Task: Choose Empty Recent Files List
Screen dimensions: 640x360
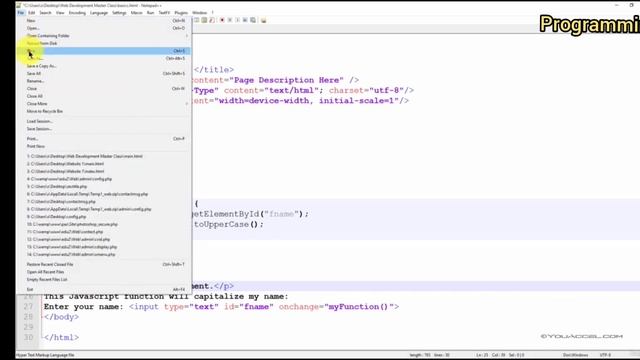Action: [104, 280]
